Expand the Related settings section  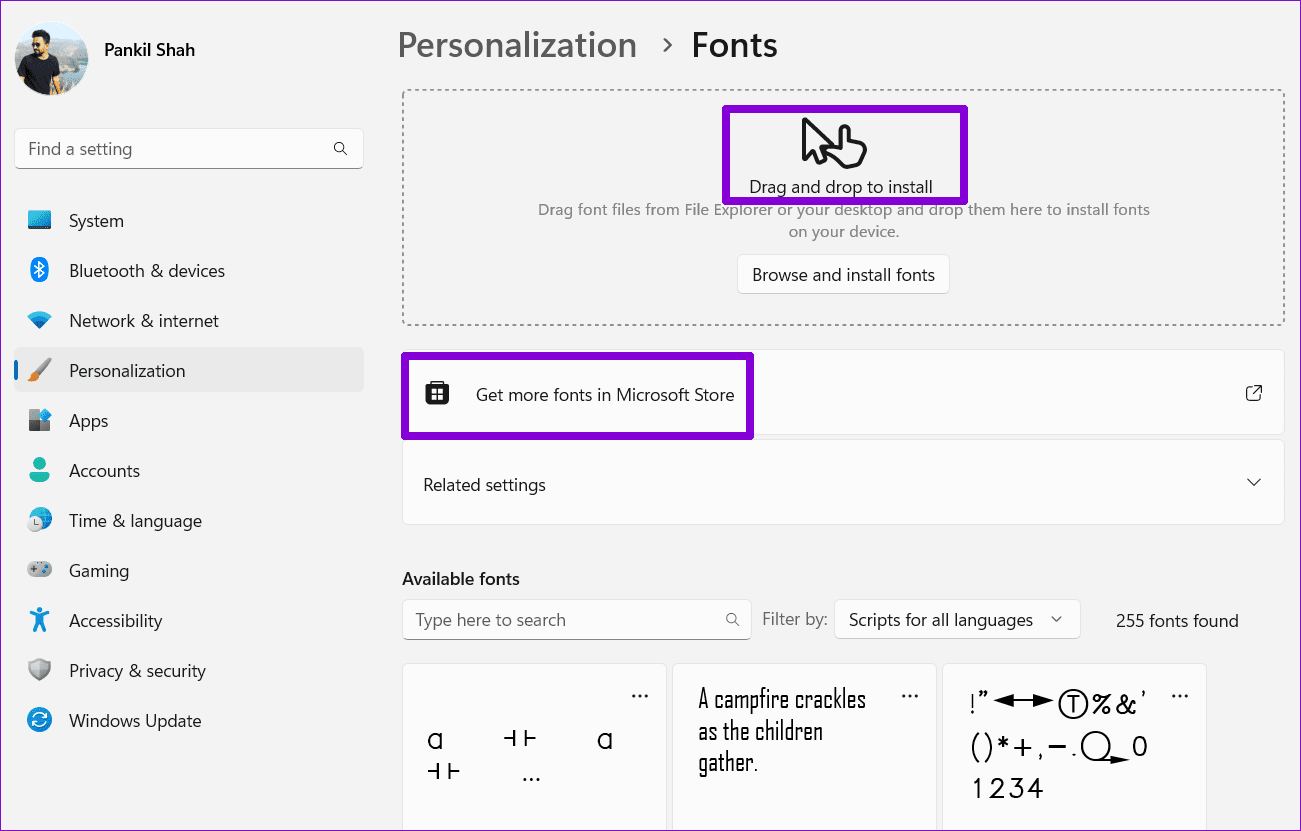(x=843, y=484)
